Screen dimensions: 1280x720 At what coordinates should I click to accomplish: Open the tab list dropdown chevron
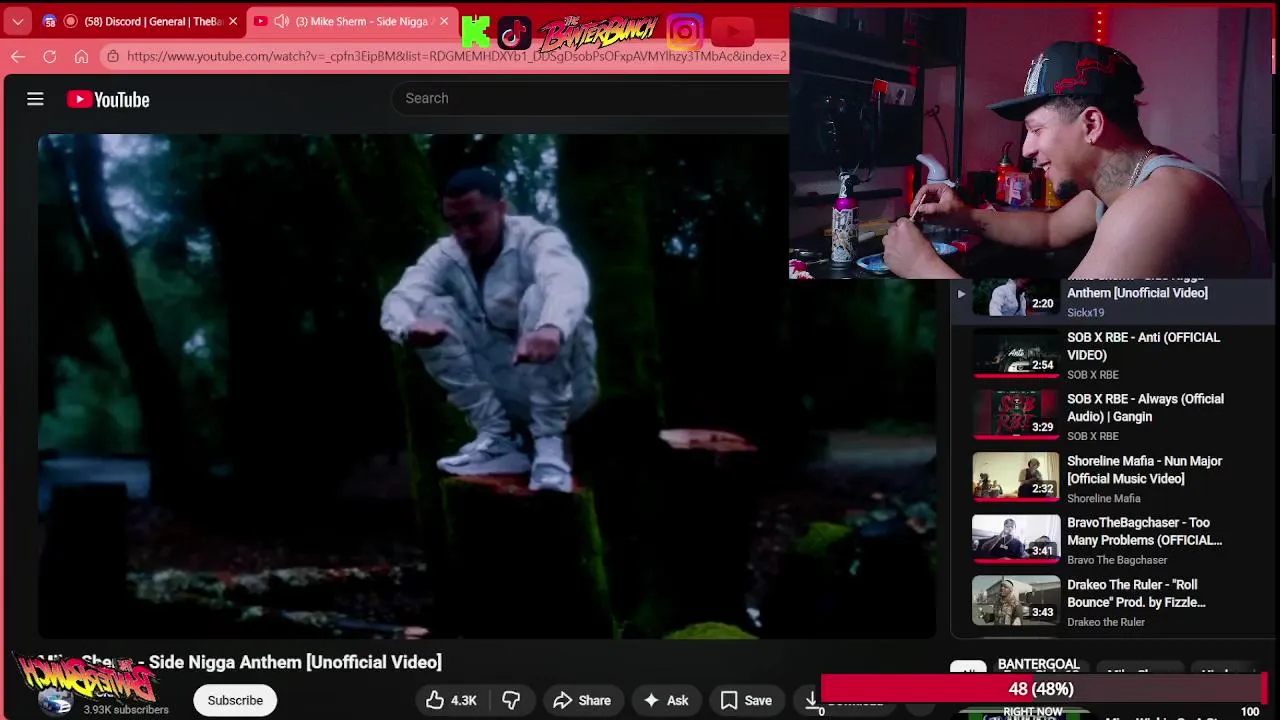[18, 21]
